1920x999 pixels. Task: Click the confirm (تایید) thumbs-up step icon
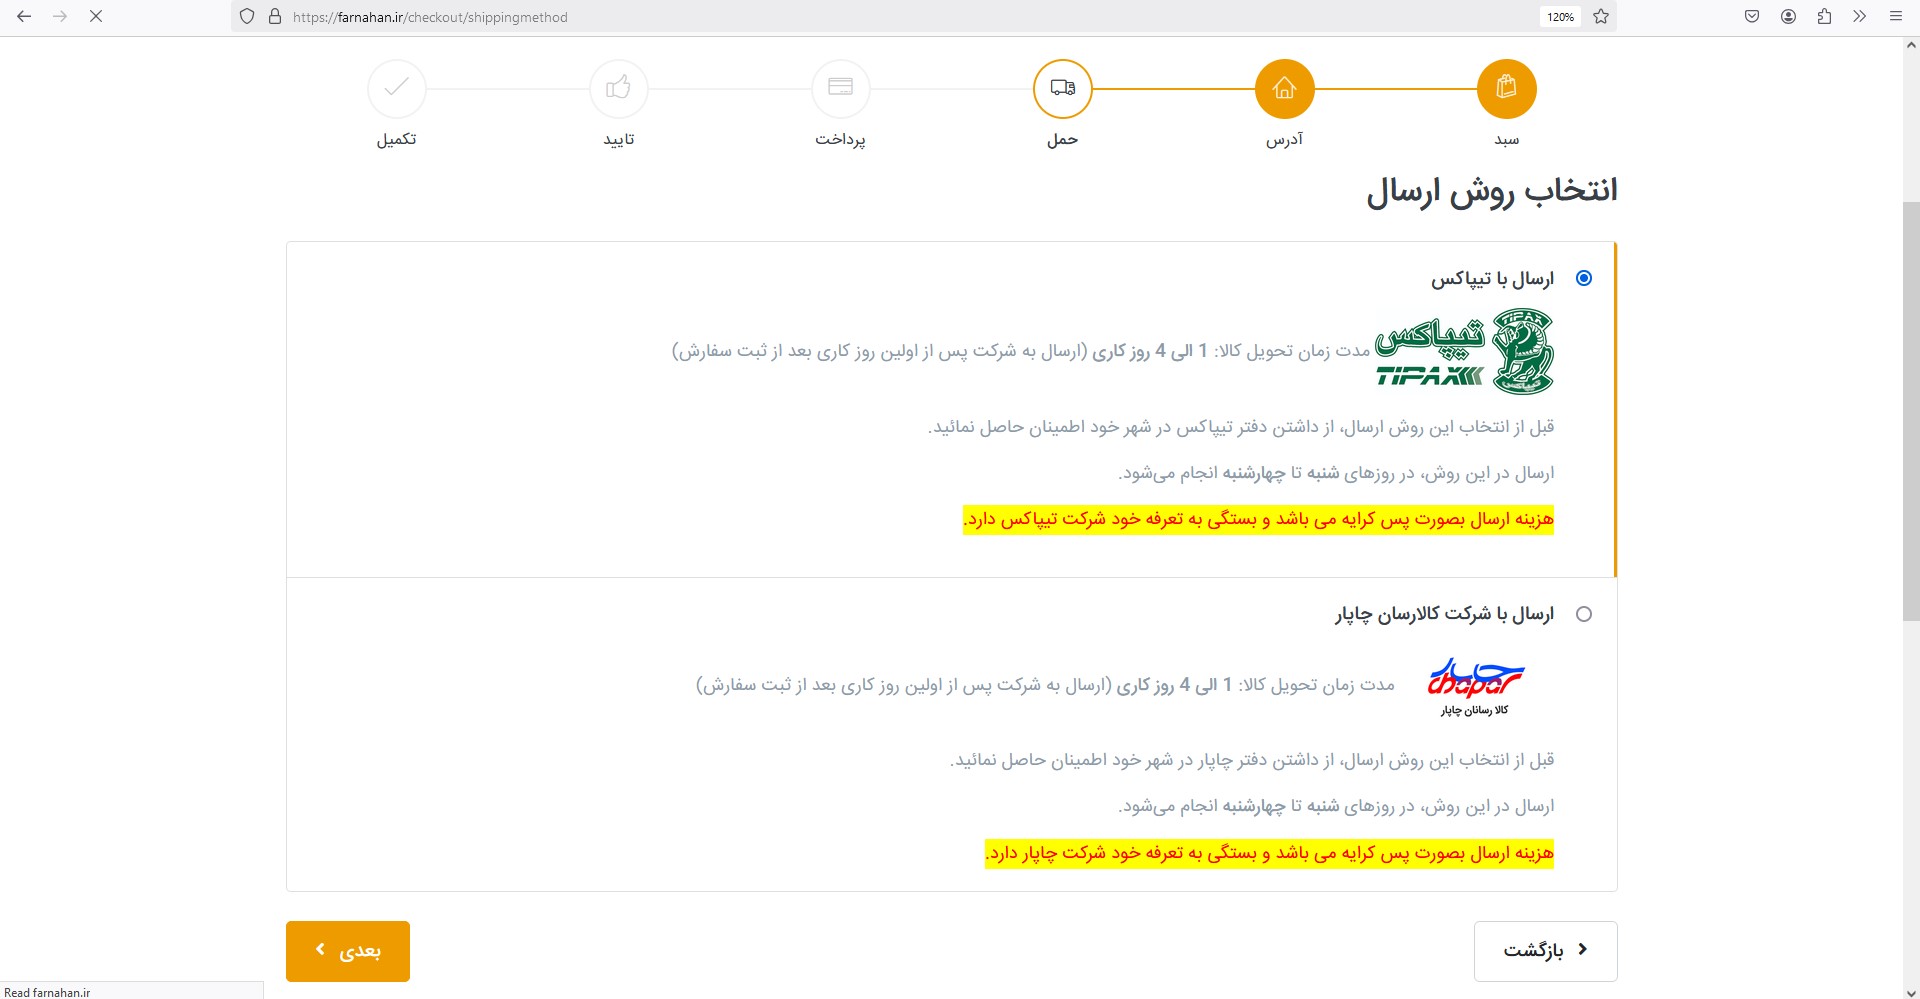[x=618, y=89]
